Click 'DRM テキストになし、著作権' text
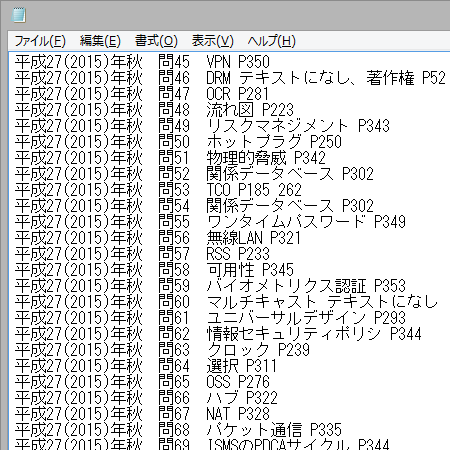Screen dimensions: 450x450 310,78
